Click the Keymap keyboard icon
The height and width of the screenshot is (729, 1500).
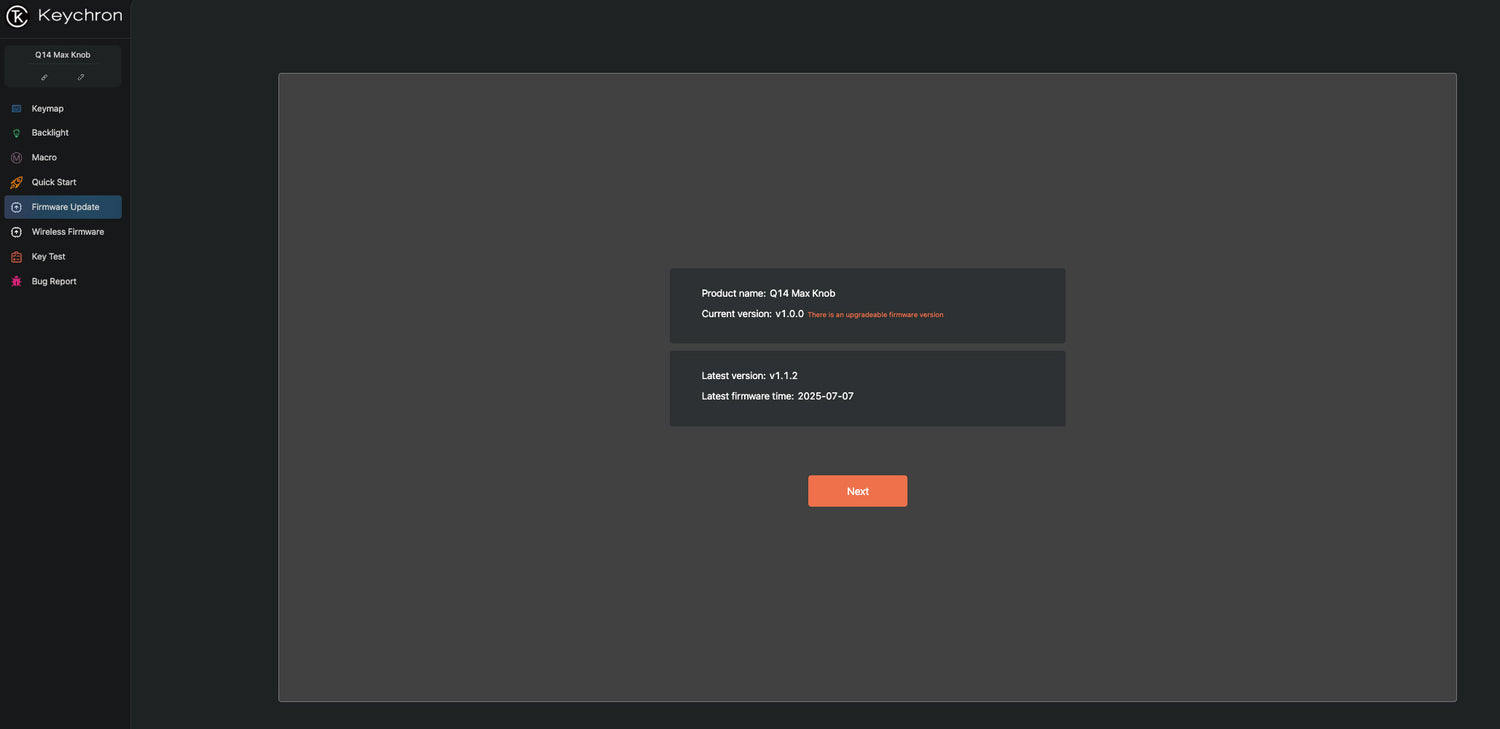(16, 108)
